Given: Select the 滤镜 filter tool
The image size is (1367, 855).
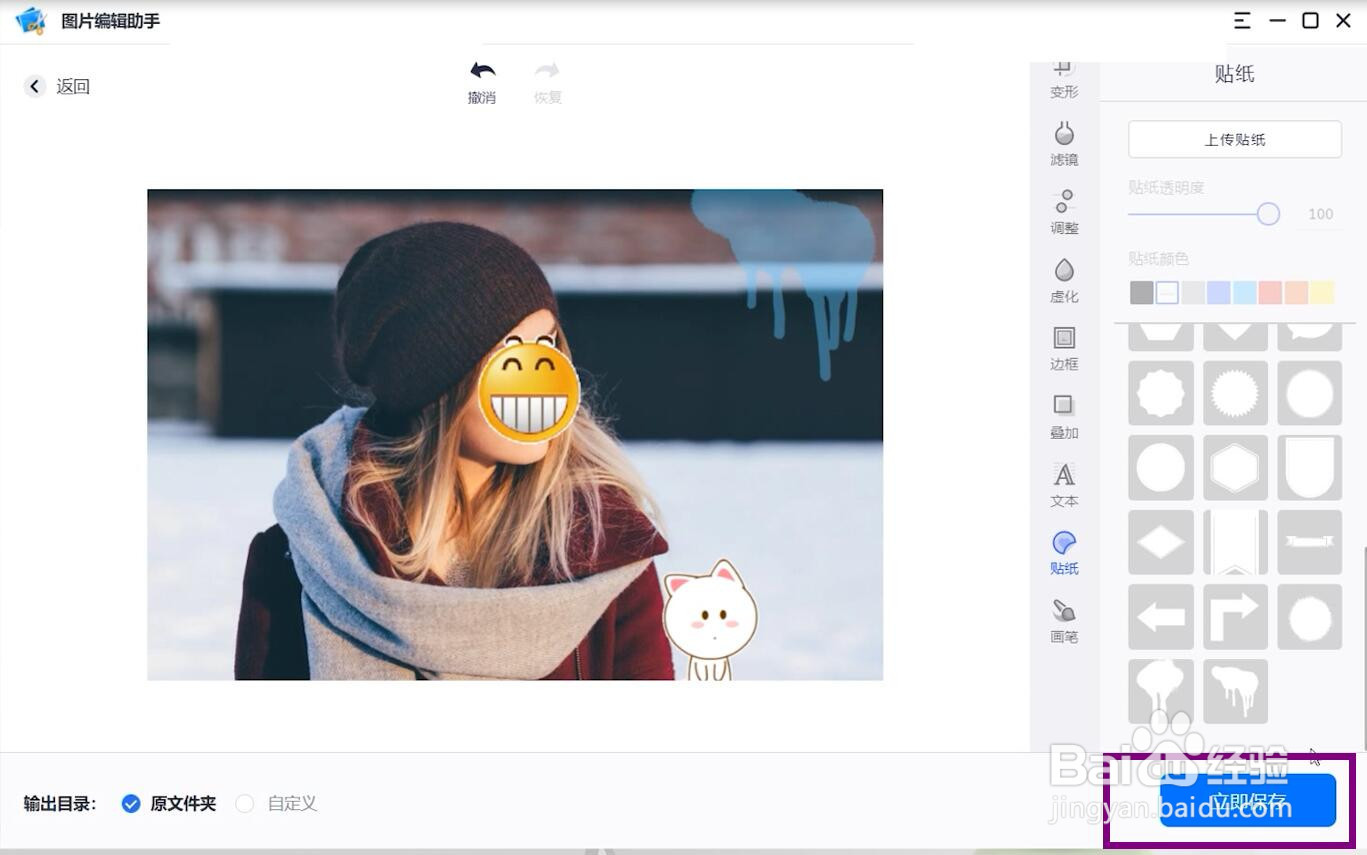Looking at the screenshot, I should [1064, 144].
